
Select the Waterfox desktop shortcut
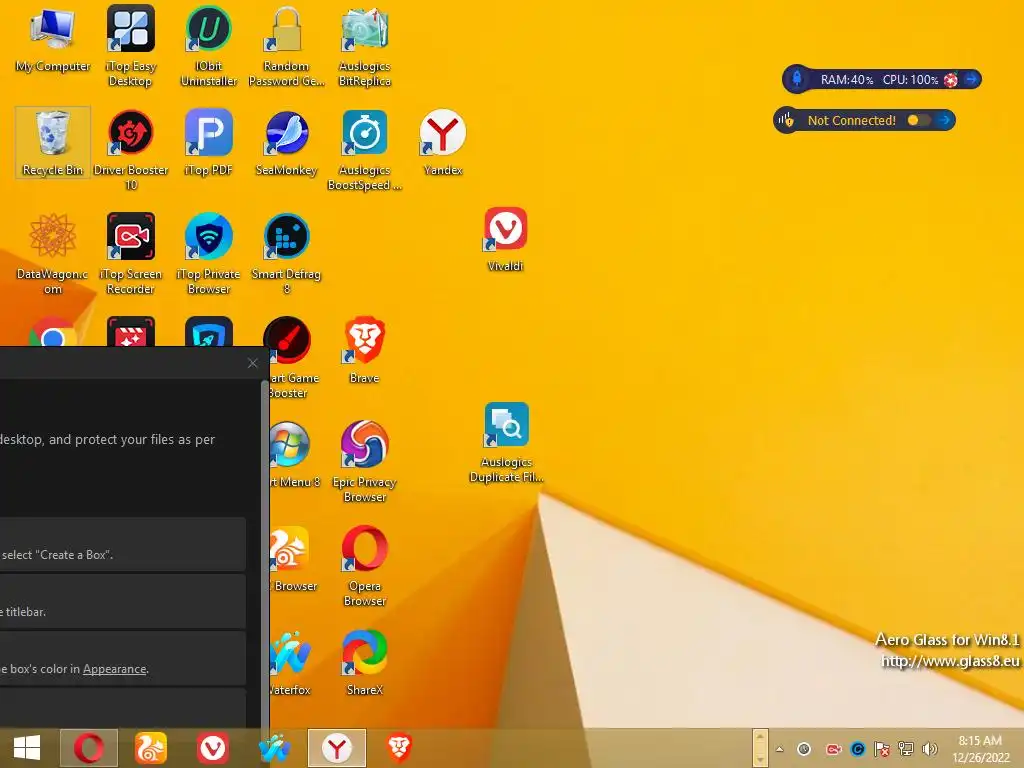(290, 662)
